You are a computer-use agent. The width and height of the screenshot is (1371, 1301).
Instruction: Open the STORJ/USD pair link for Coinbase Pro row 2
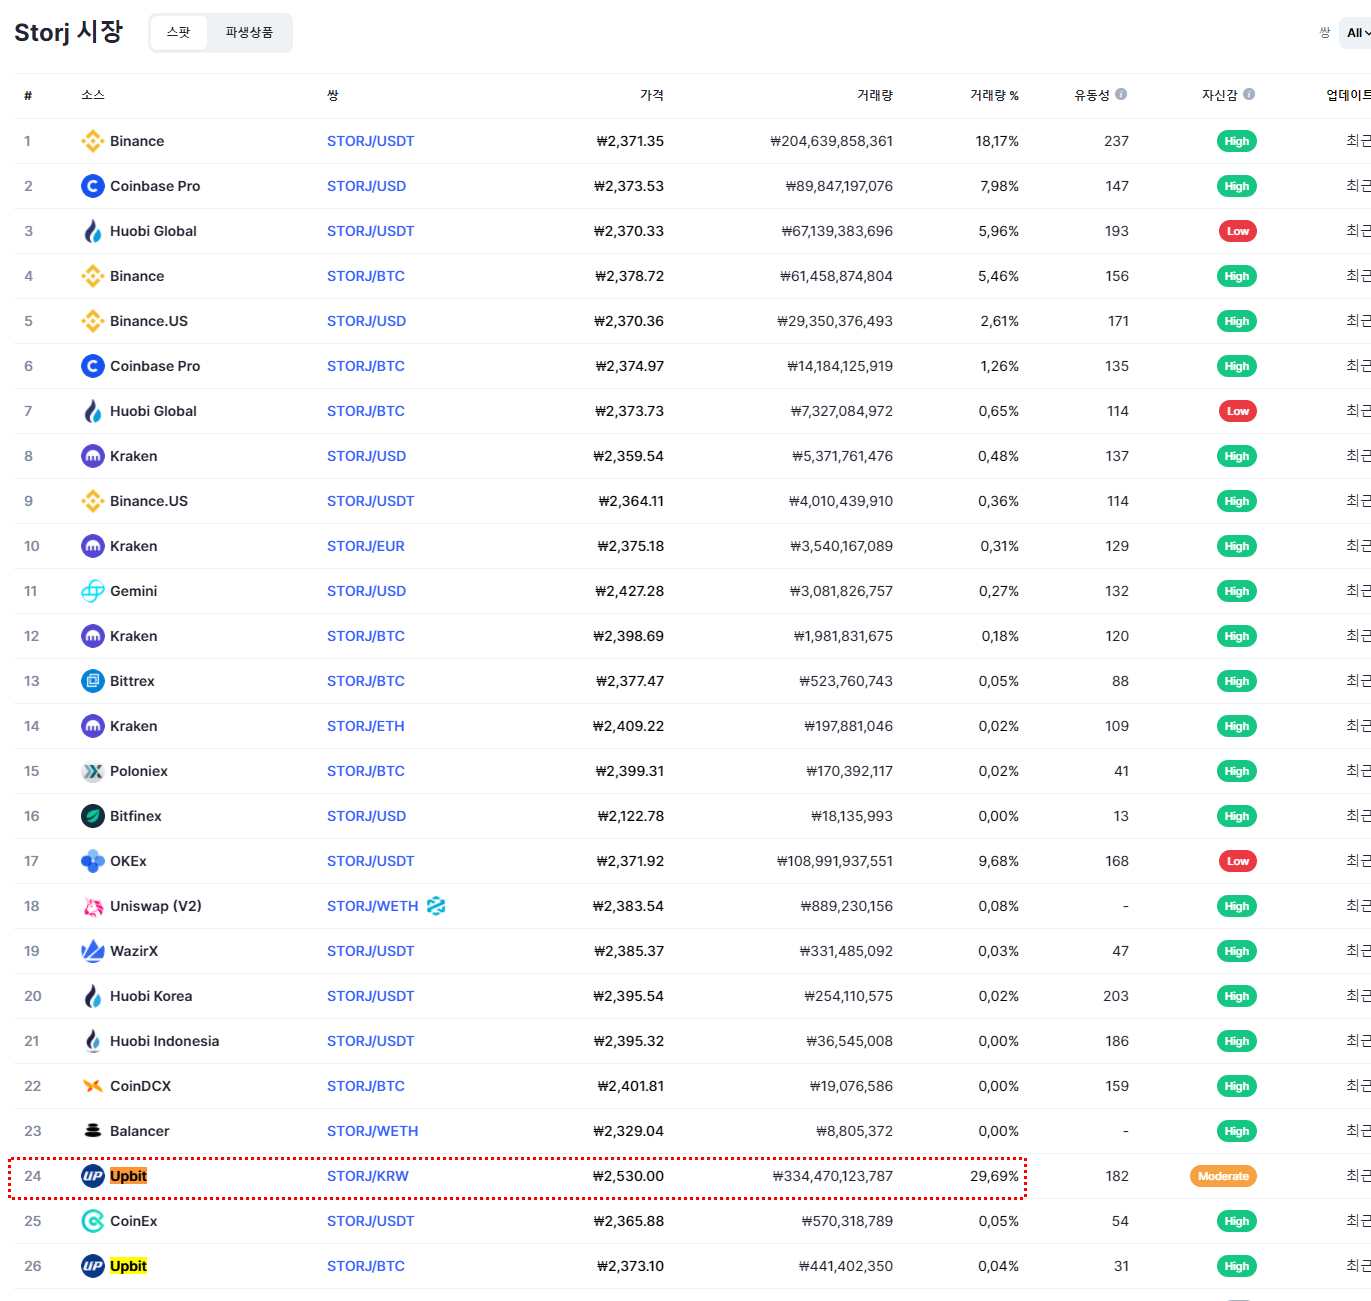(366, 186)
